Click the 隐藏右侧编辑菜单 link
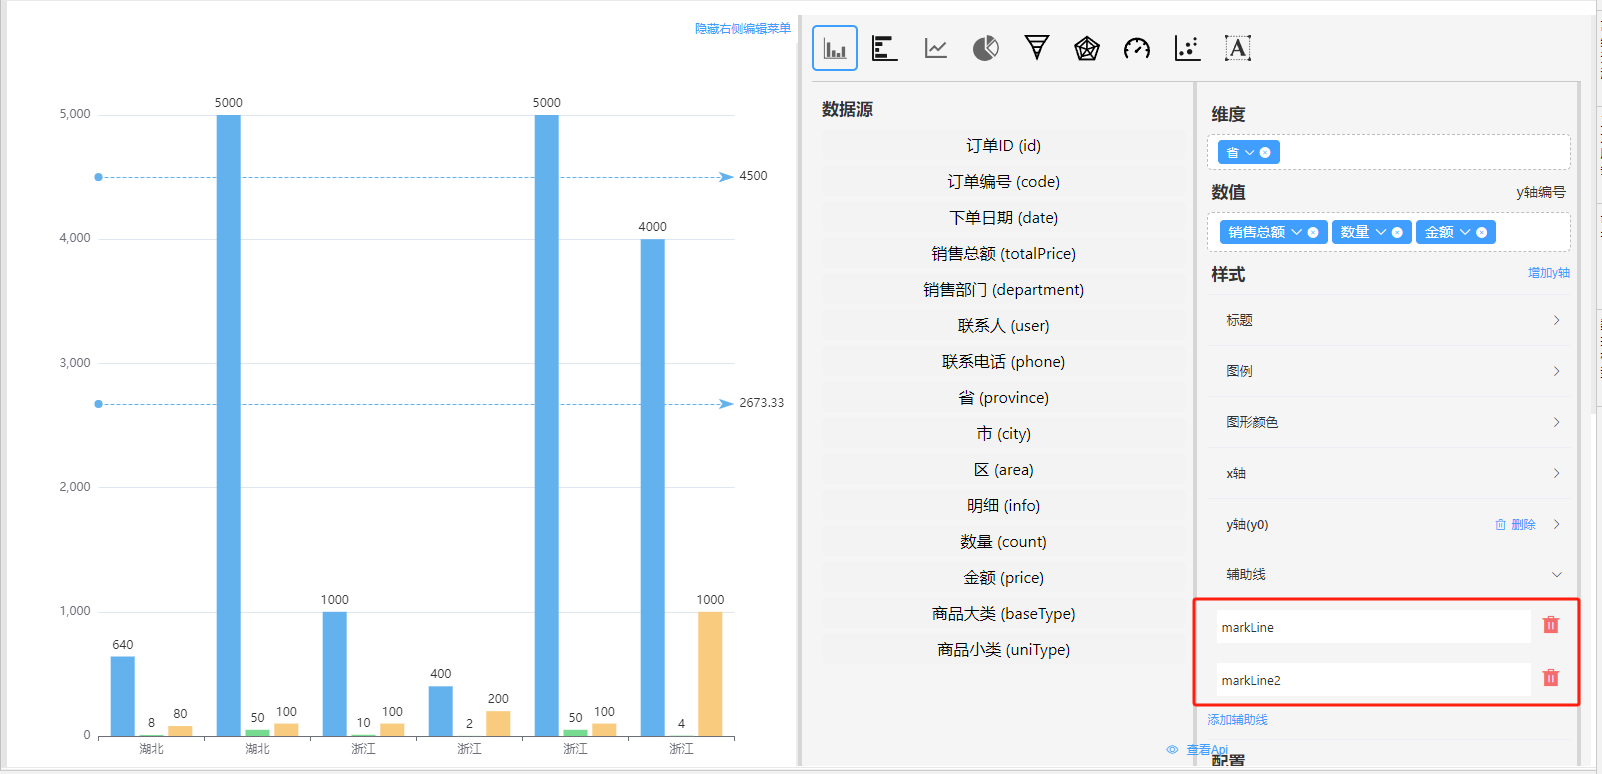The width and height of the screenshot is (1602, 774). tap(742, 29)
